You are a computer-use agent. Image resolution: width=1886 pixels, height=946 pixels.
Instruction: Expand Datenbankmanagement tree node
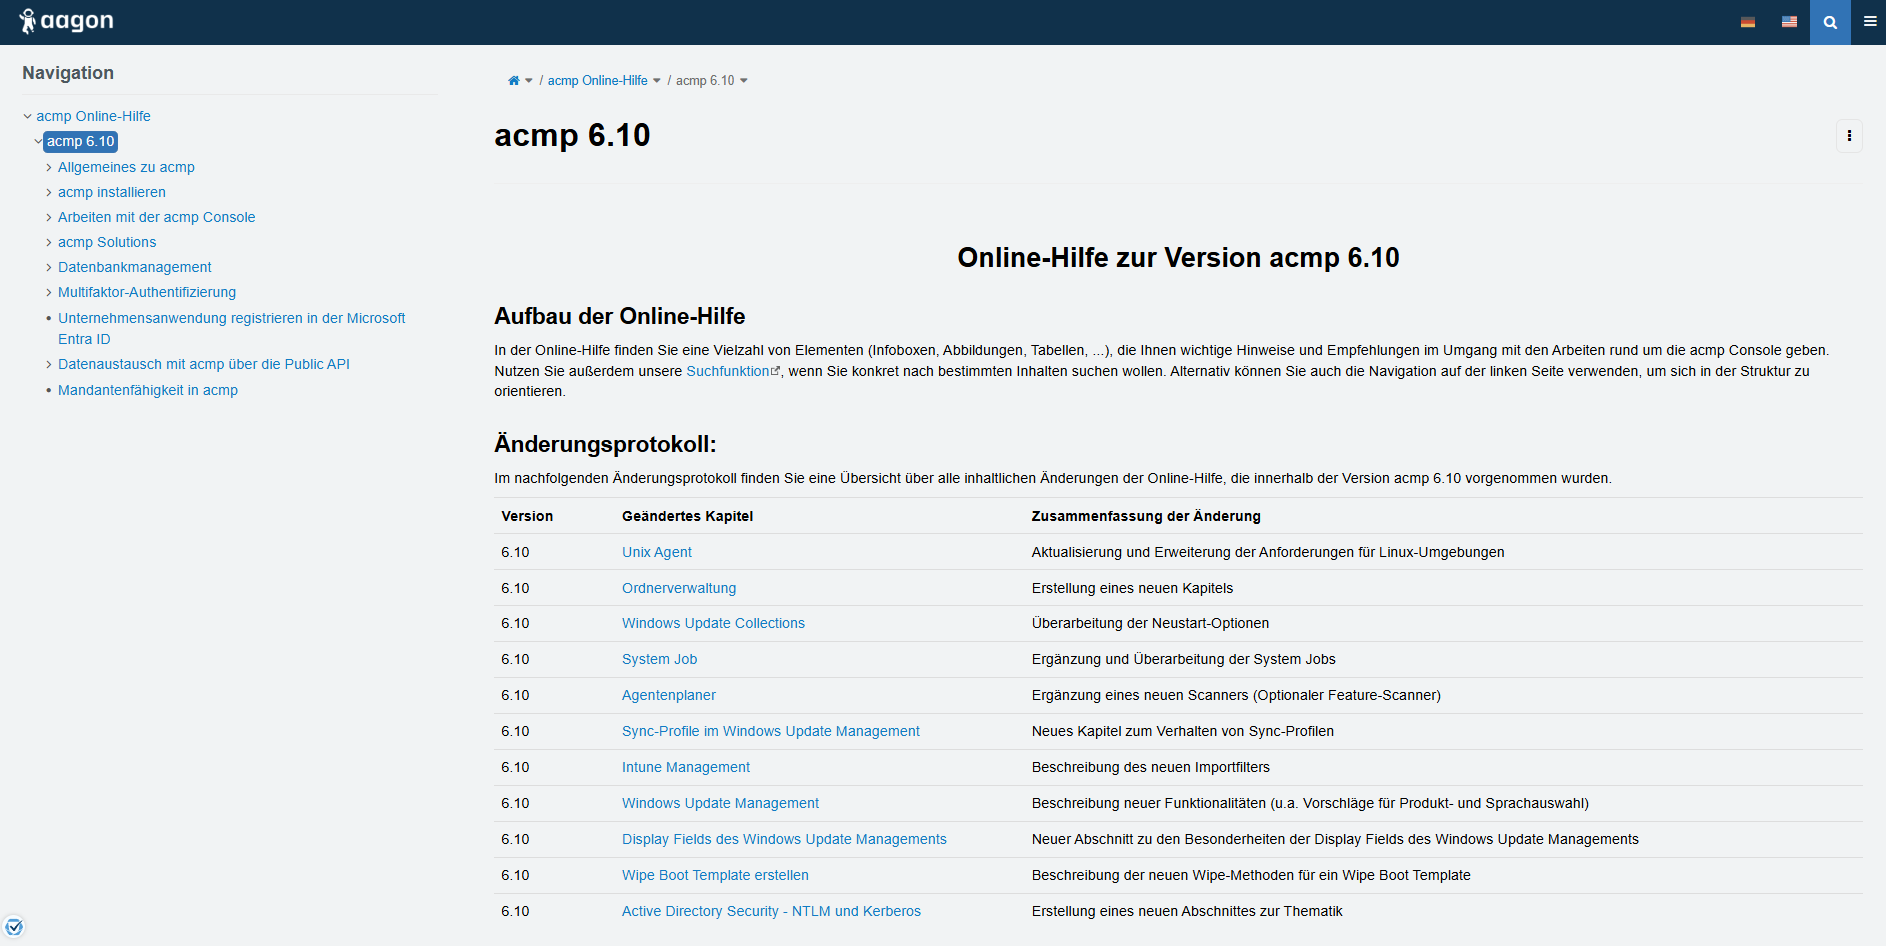(x=49, y=267)
